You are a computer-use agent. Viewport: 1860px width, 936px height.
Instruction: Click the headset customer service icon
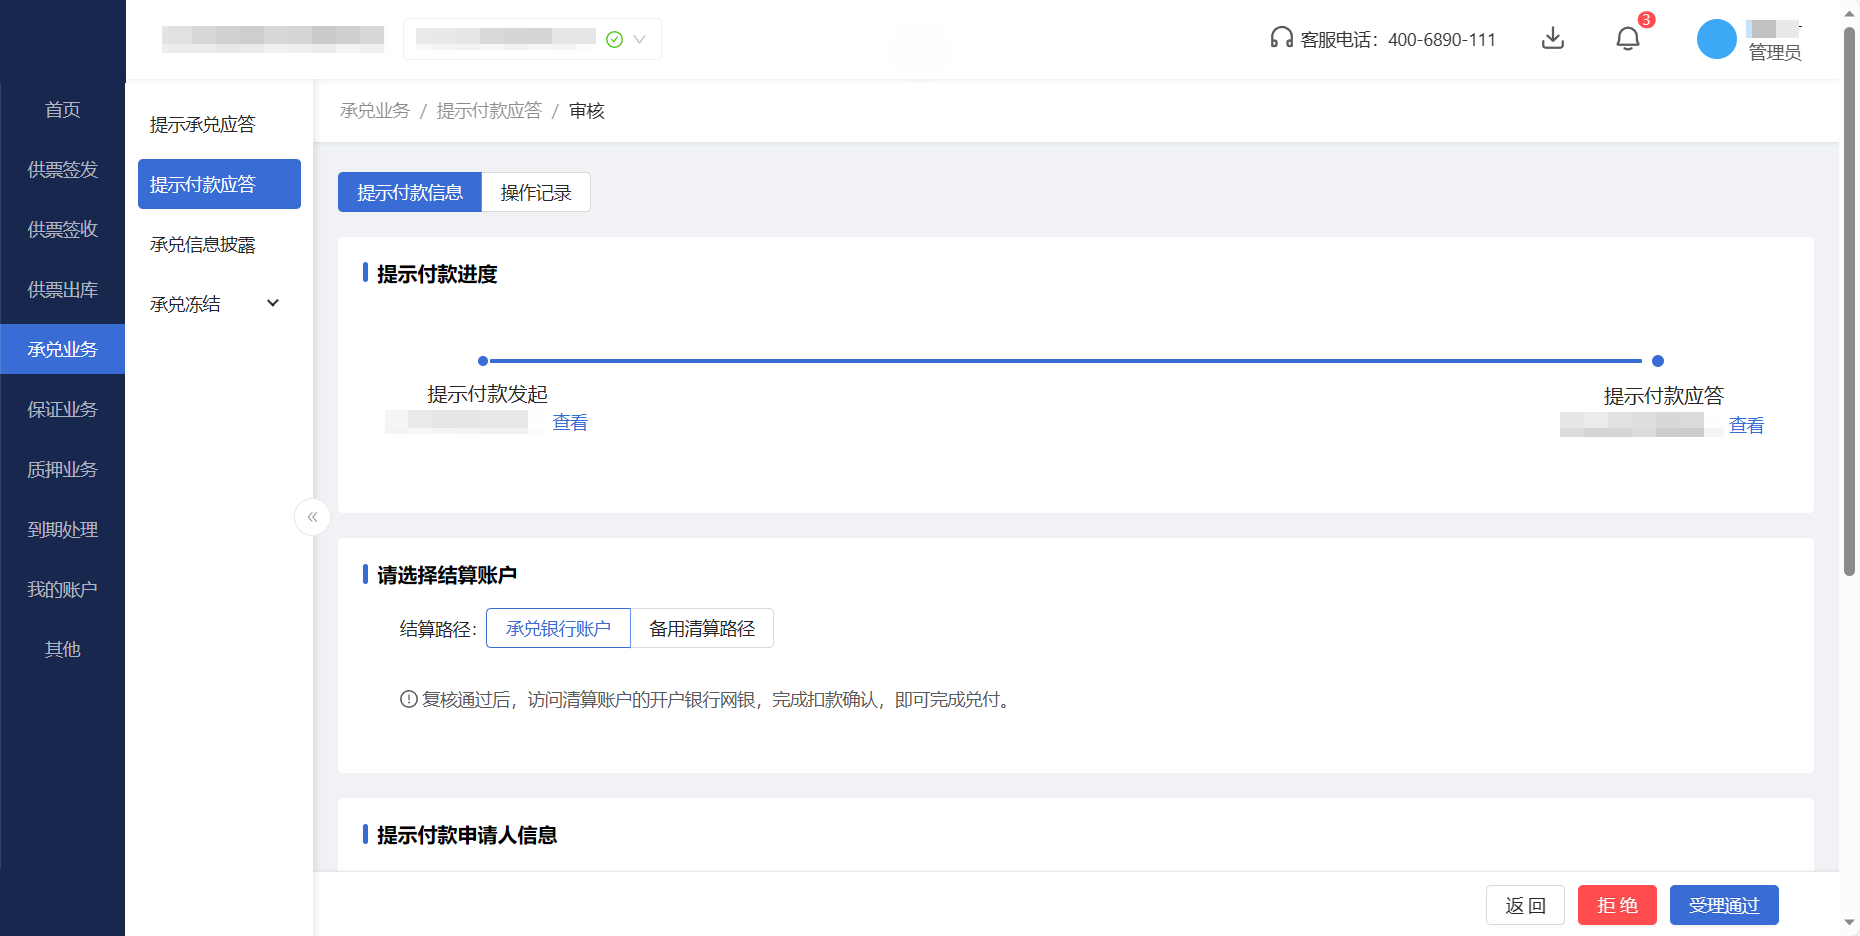tap(1282, 38)
